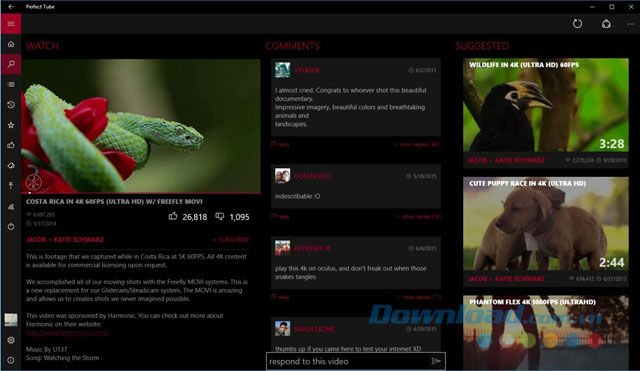Open SINGH LEONE commenter profile
Viewport: 640px width, 371px height.
point(314,329)
